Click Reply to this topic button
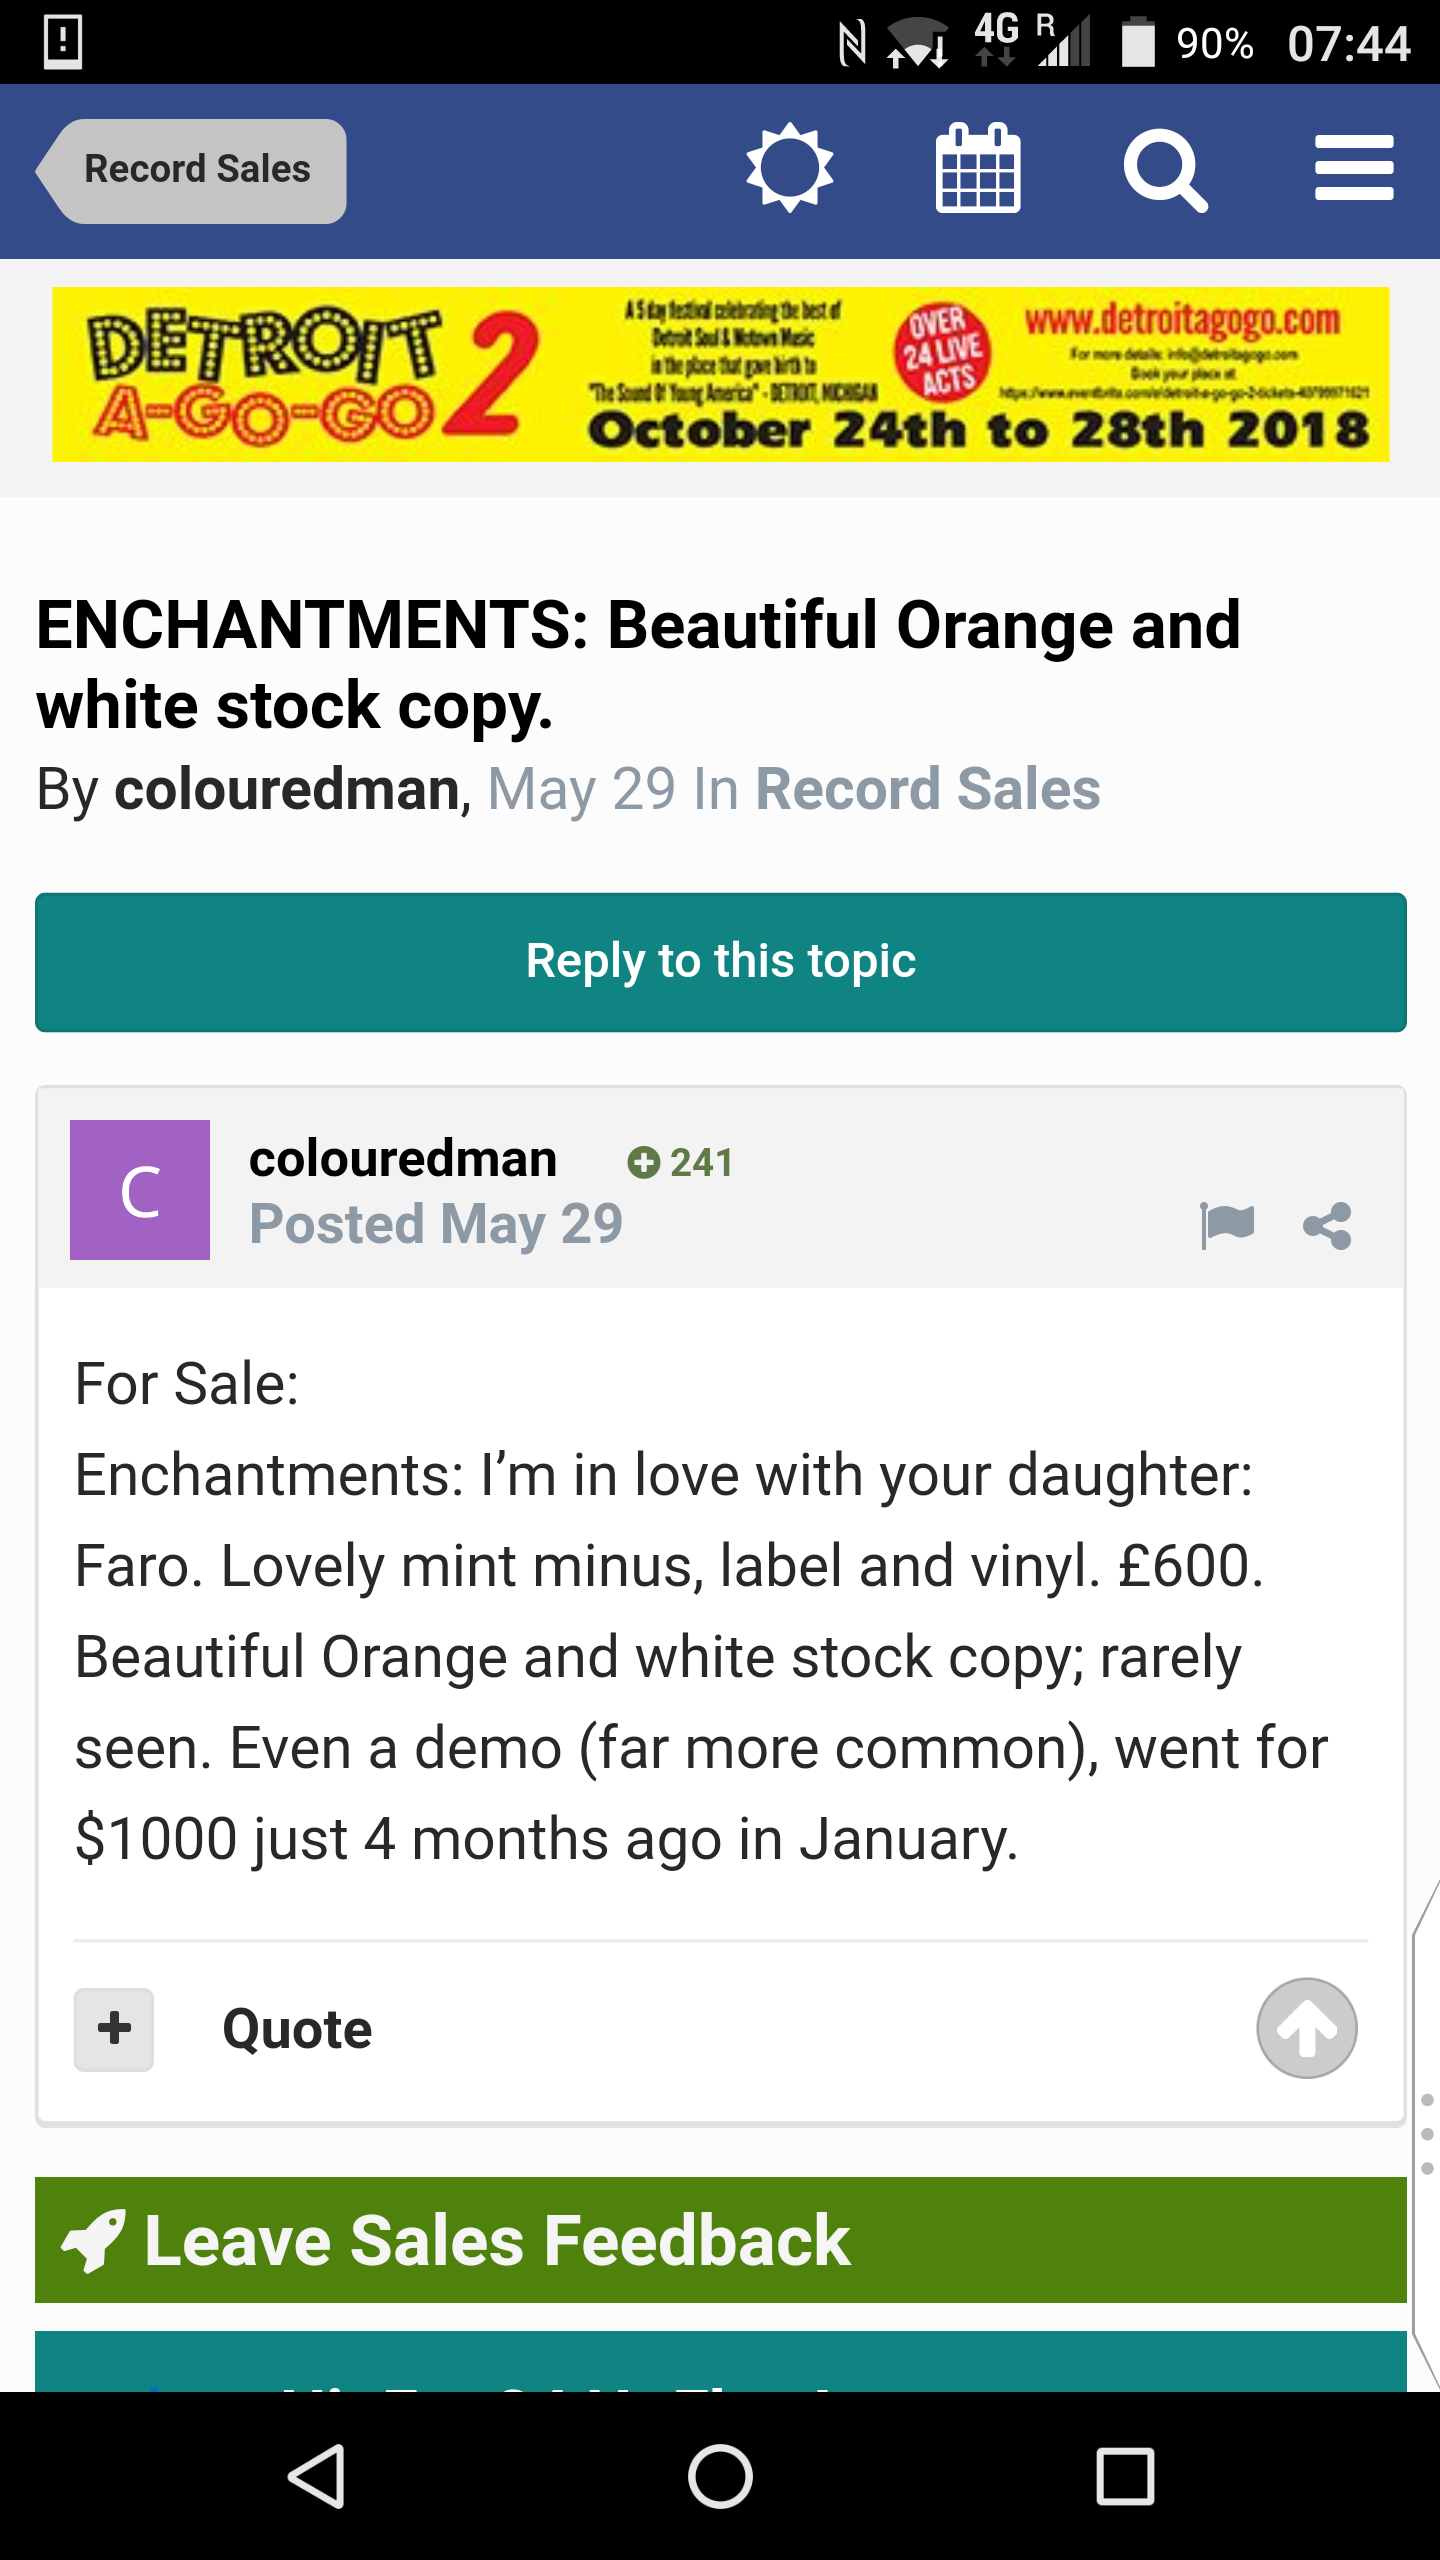Viewport: 1440px width, 2560px height. click(721, 962)
